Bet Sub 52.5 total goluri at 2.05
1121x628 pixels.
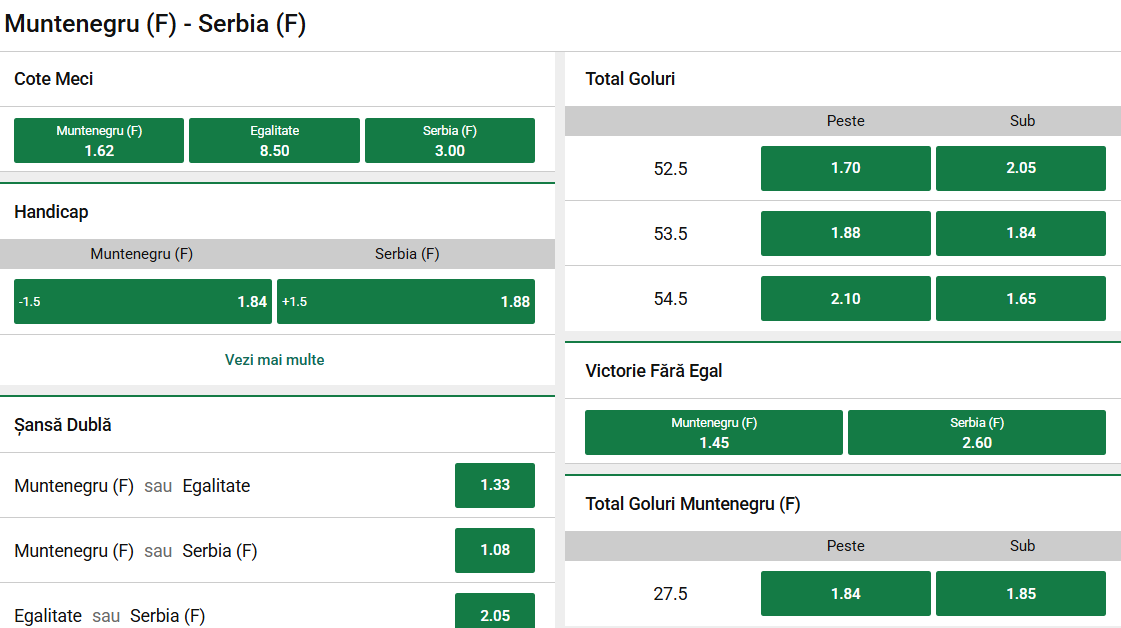(1020, 168)
